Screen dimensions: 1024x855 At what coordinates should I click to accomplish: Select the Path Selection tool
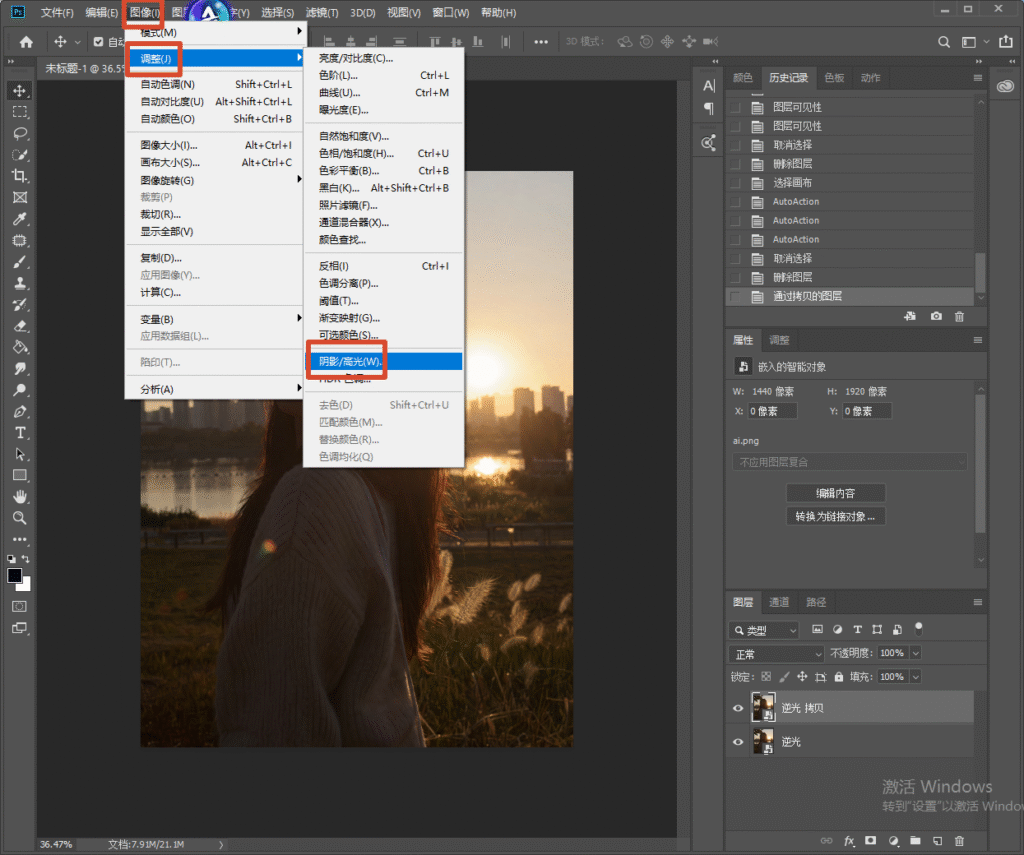(x=20, y=454)
